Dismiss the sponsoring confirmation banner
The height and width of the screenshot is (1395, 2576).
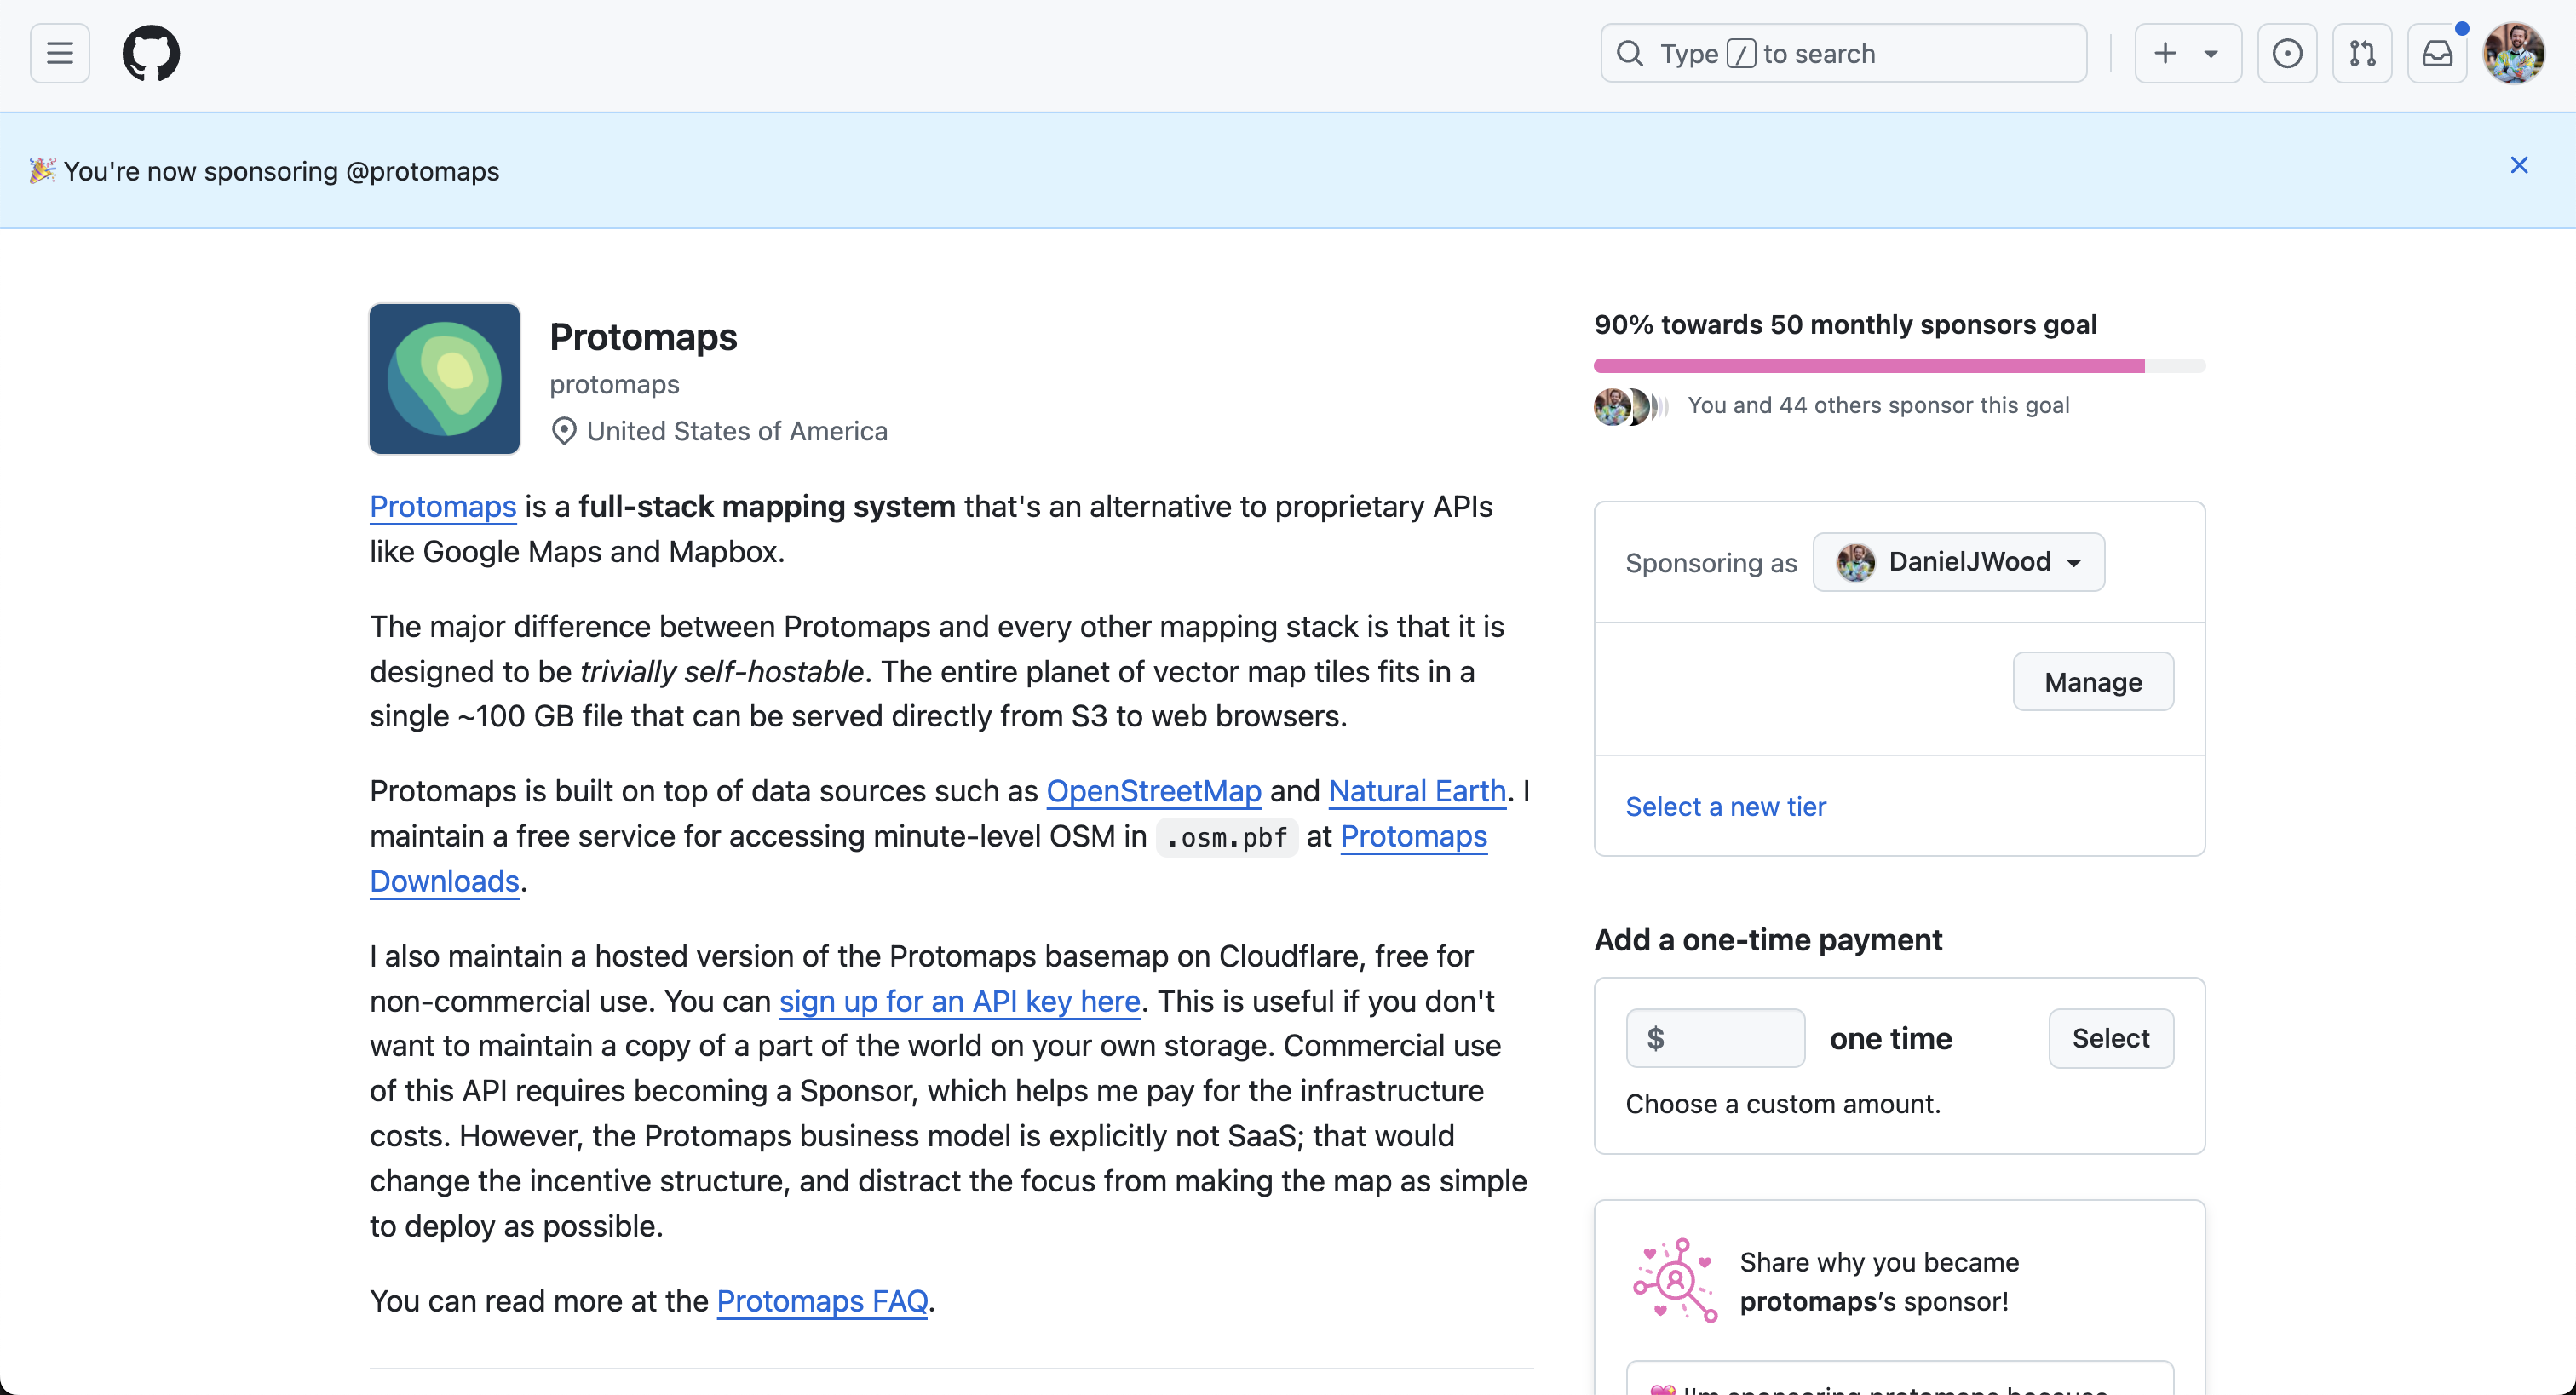point(2519,165)
